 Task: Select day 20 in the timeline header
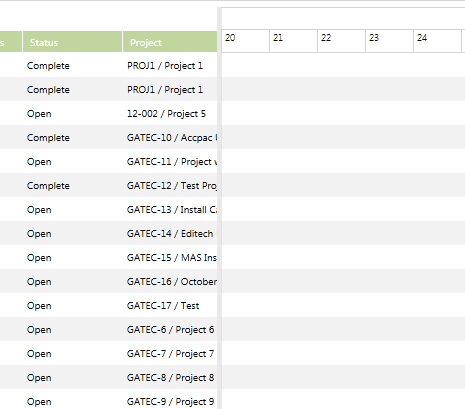[245, 41]
